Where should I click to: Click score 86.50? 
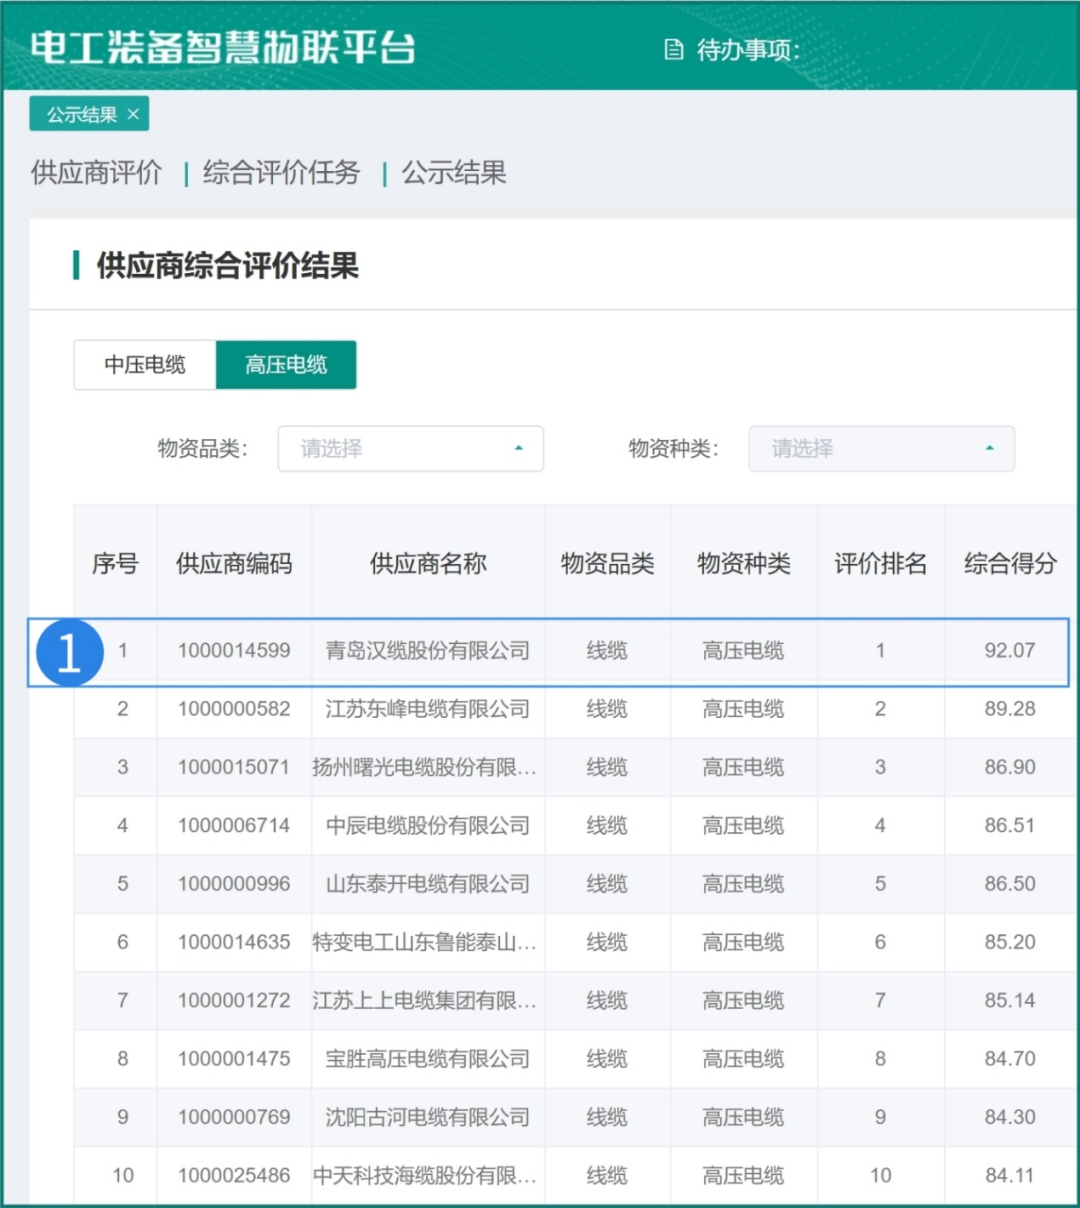click(x=1010, y=884)
